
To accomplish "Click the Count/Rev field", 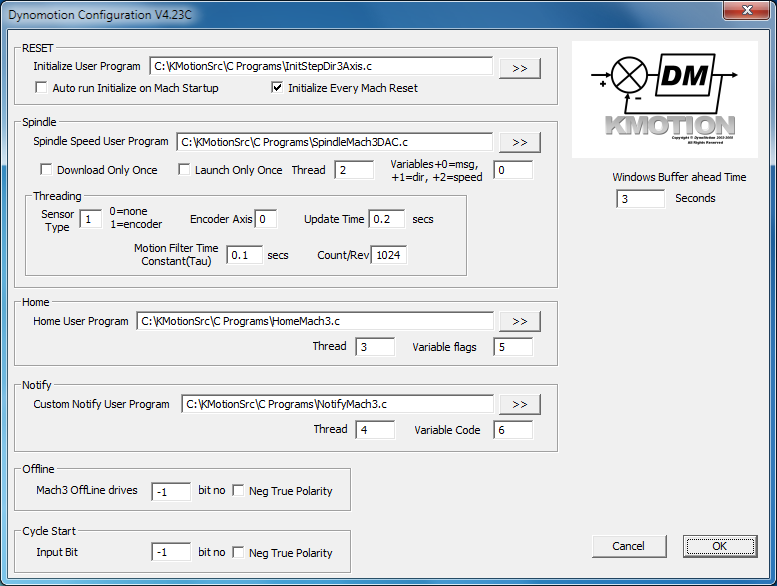I will (389, 255).
